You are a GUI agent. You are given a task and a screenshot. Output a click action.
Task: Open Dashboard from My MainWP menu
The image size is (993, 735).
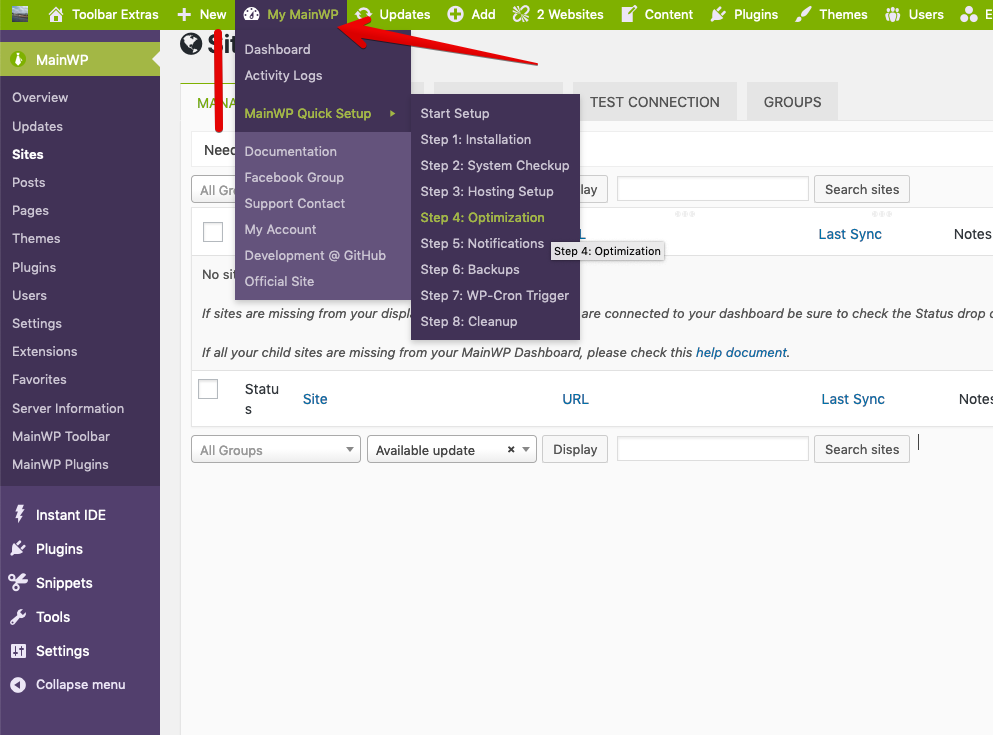tap(277, 49)
